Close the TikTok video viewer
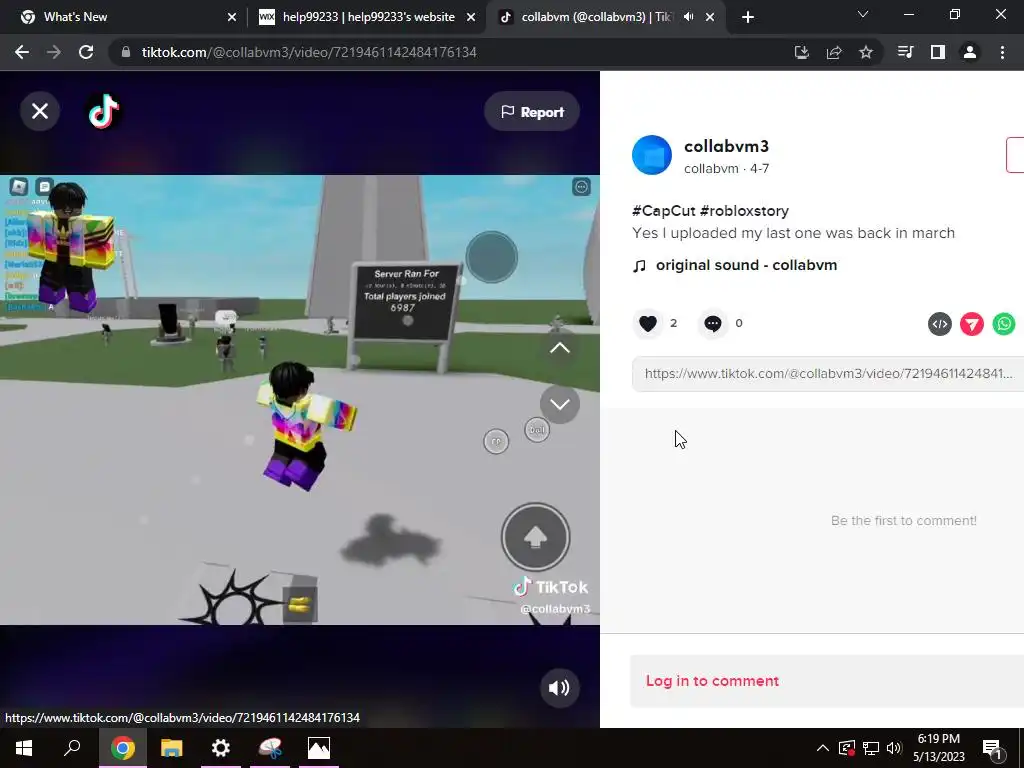Image resolution: width=1024 pixels, height=768 pixels. click(40, 112)
